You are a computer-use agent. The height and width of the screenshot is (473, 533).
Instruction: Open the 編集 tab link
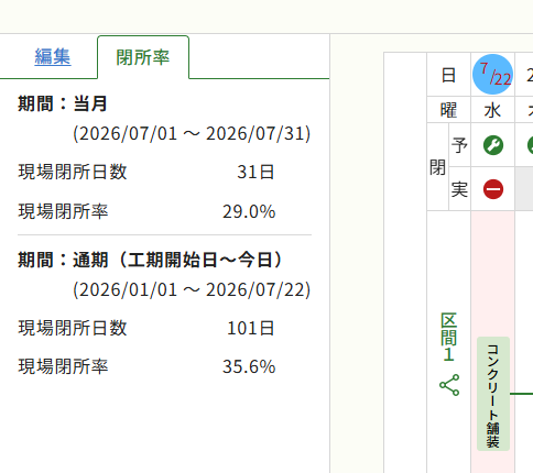(53, 56)
